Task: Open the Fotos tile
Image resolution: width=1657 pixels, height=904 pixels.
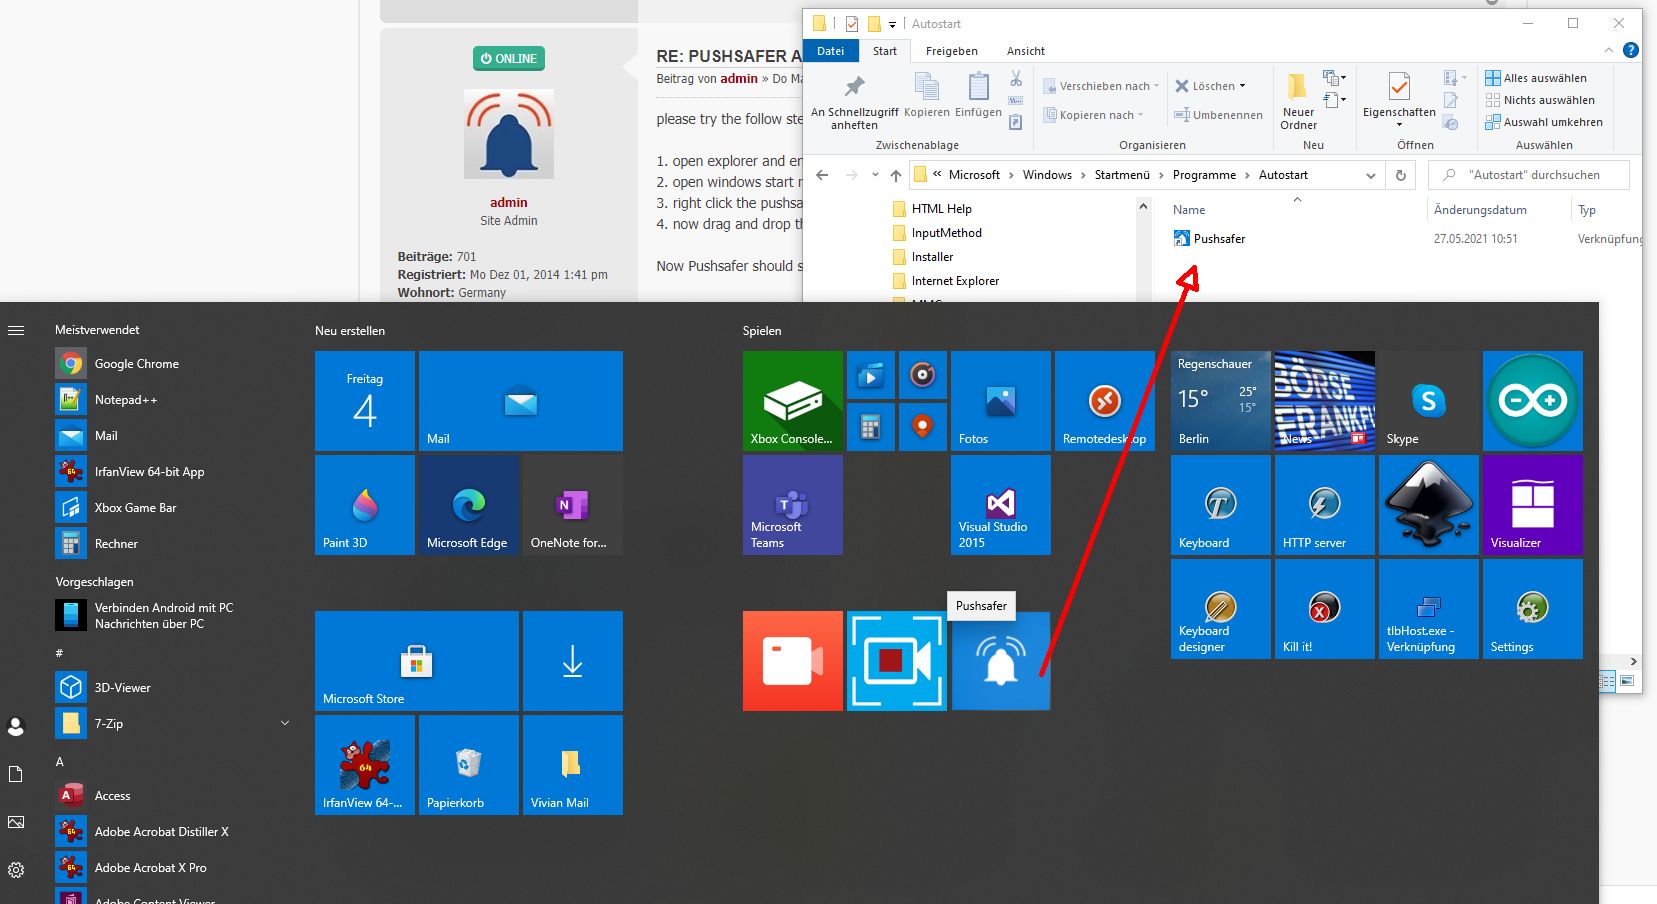Action: 1001,401
